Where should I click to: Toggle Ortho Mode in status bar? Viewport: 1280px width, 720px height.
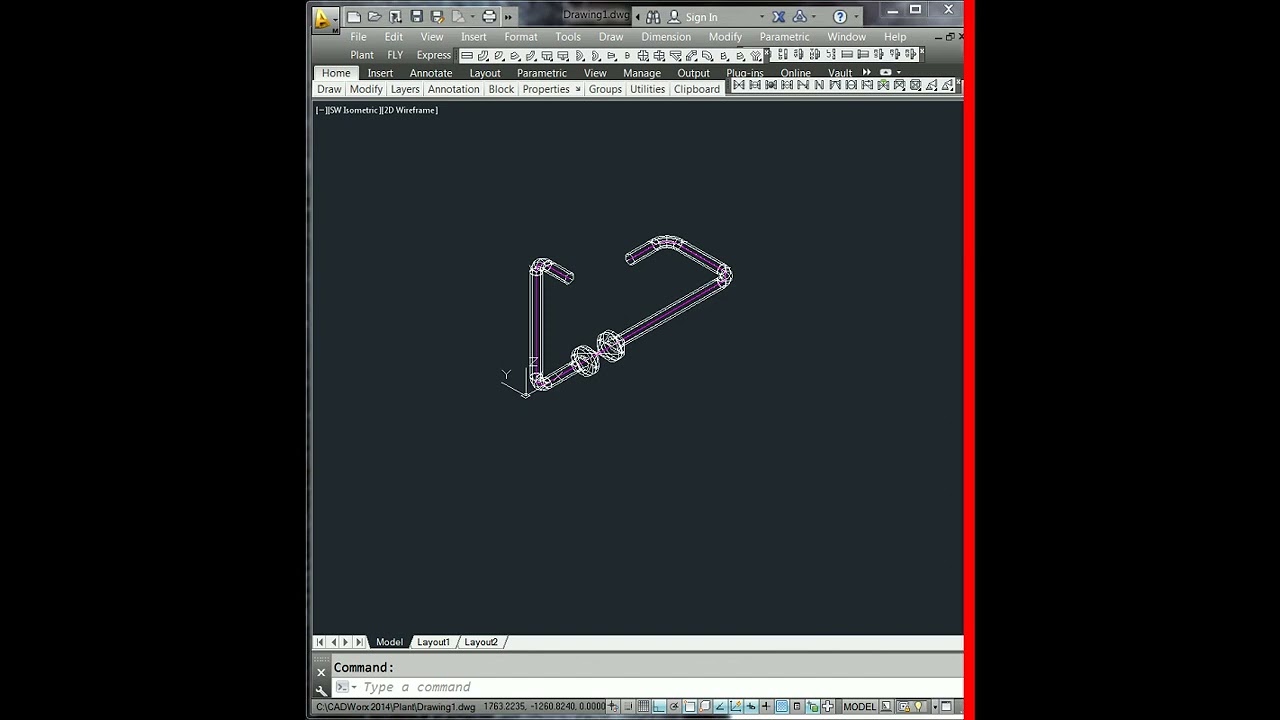(659, 706)
